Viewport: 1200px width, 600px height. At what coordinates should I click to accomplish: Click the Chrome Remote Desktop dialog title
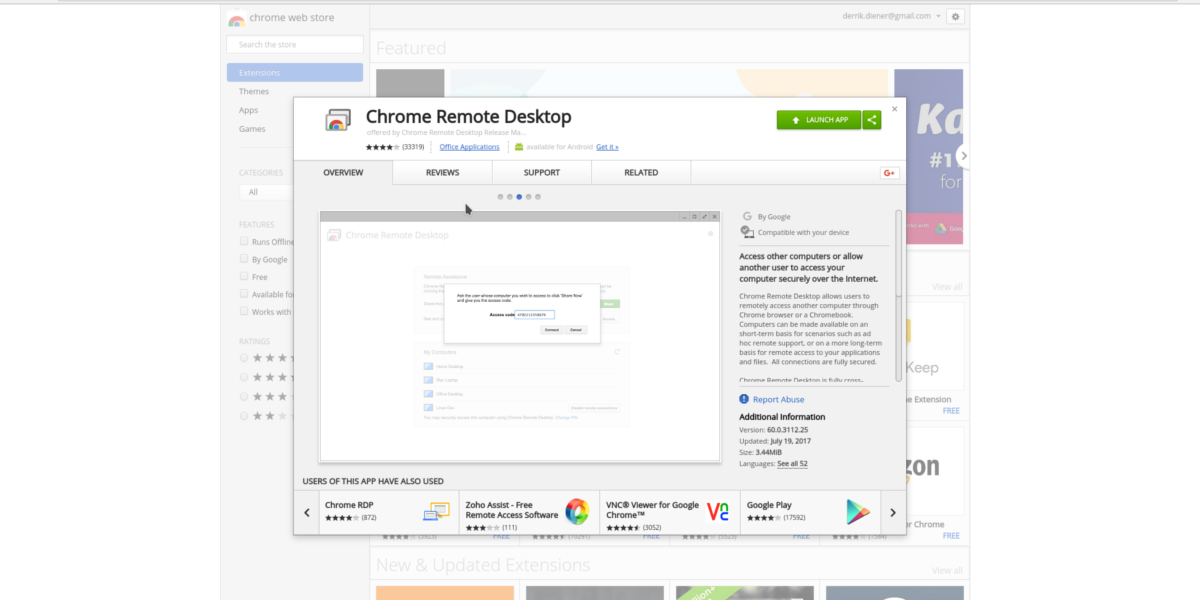(x=469, y=117)
